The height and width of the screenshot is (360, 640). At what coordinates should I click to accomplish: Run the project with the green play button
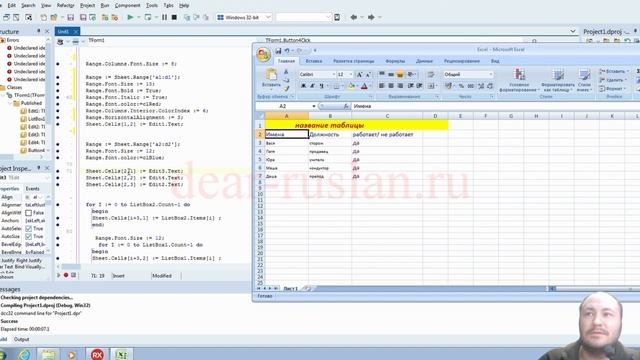pos(130,17)
